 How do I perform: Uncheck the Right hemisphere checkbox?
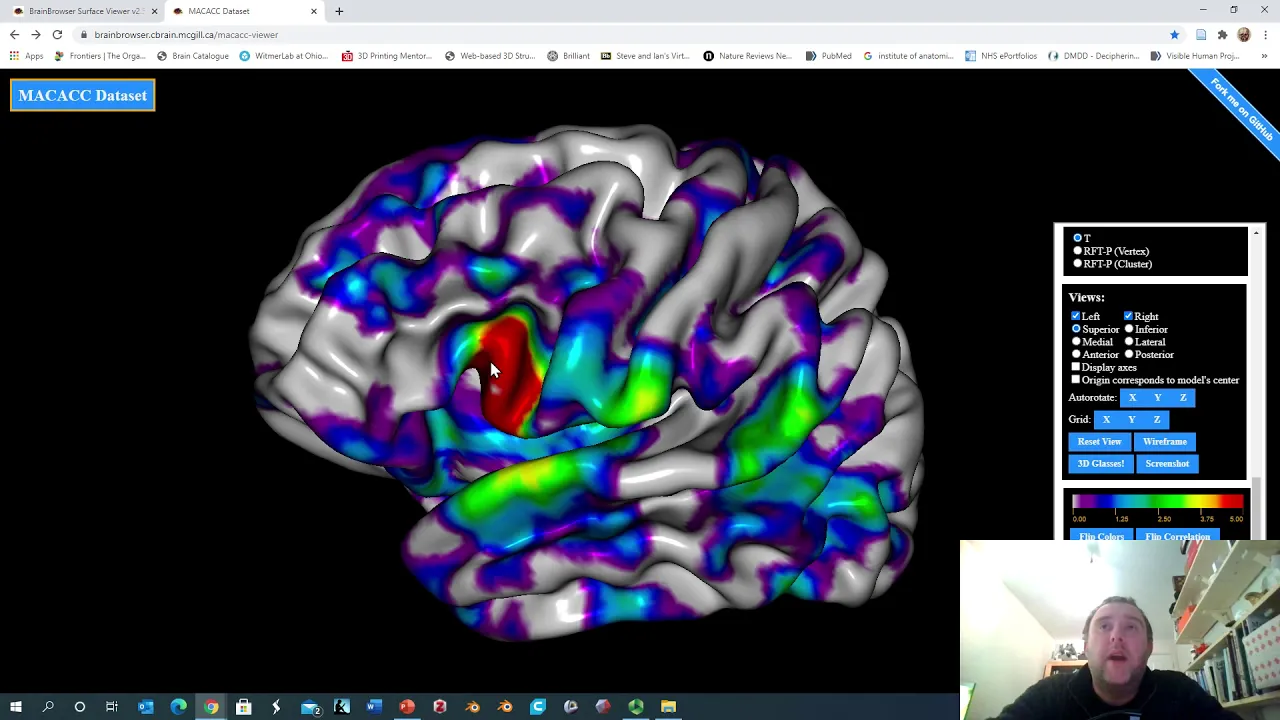click(x=1128, y=316)
